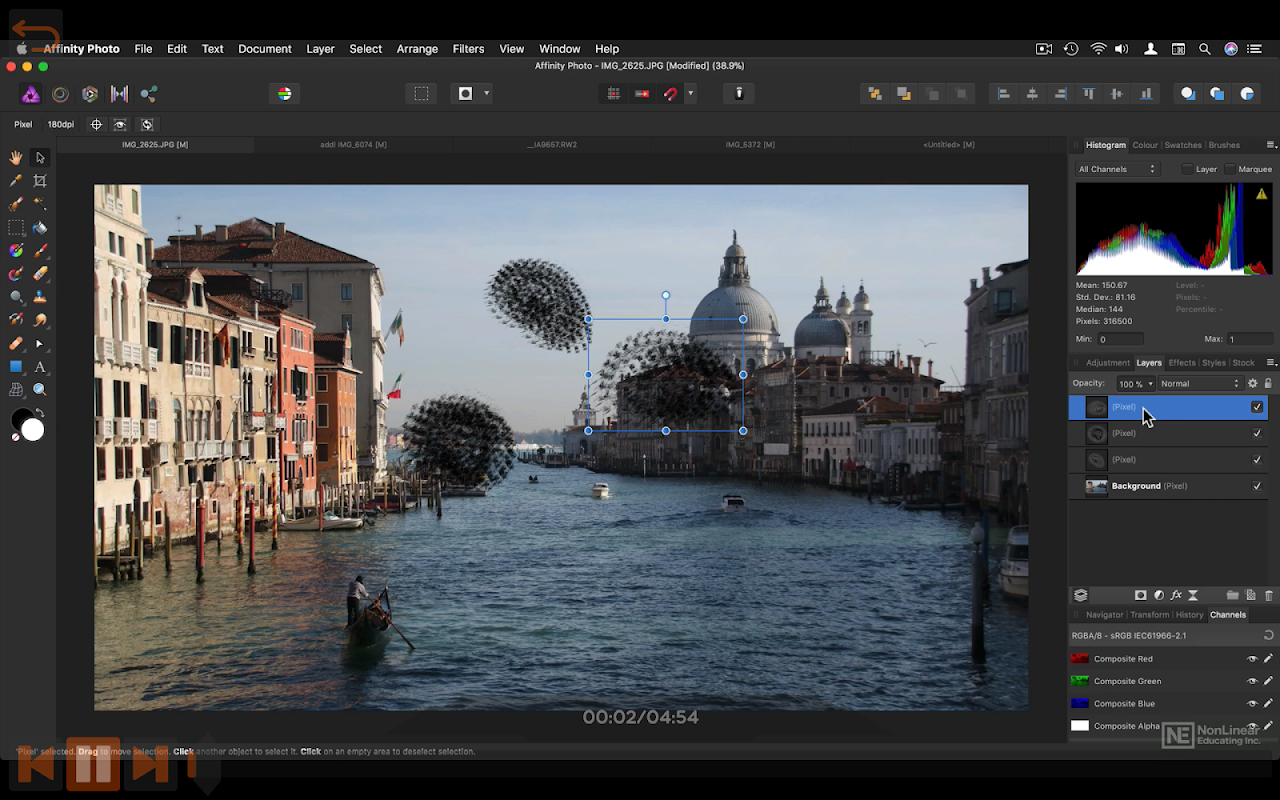Select the Crop tool

point(40,181)
